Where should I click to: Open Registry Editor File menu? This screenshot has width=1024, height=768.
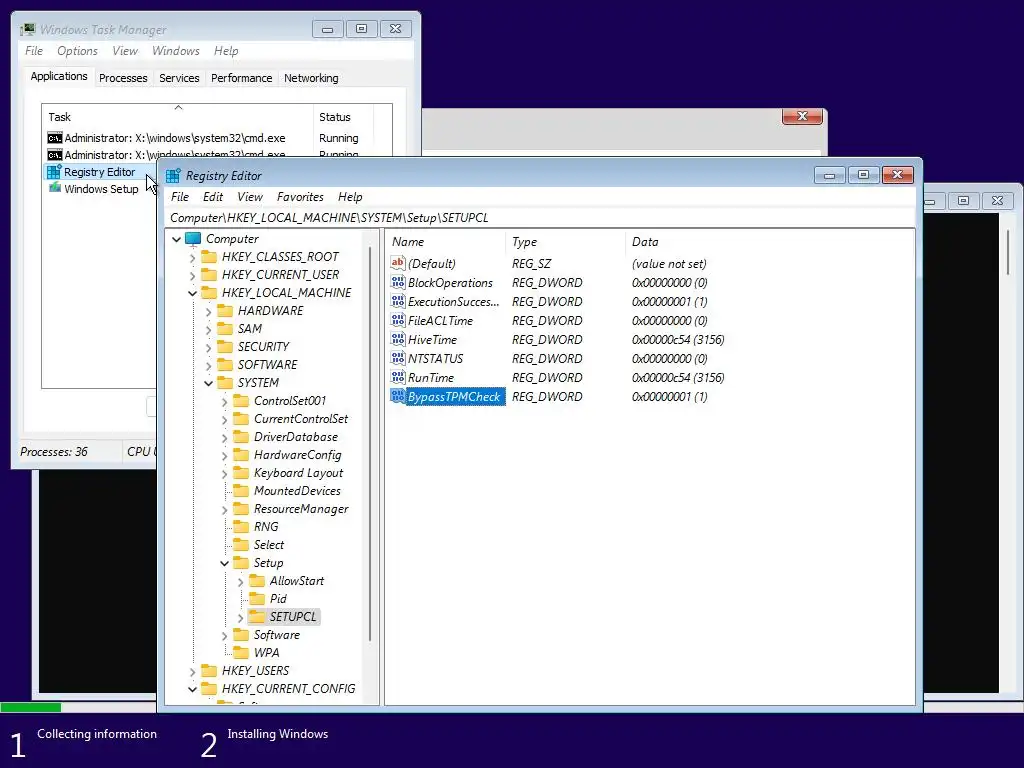180,197
